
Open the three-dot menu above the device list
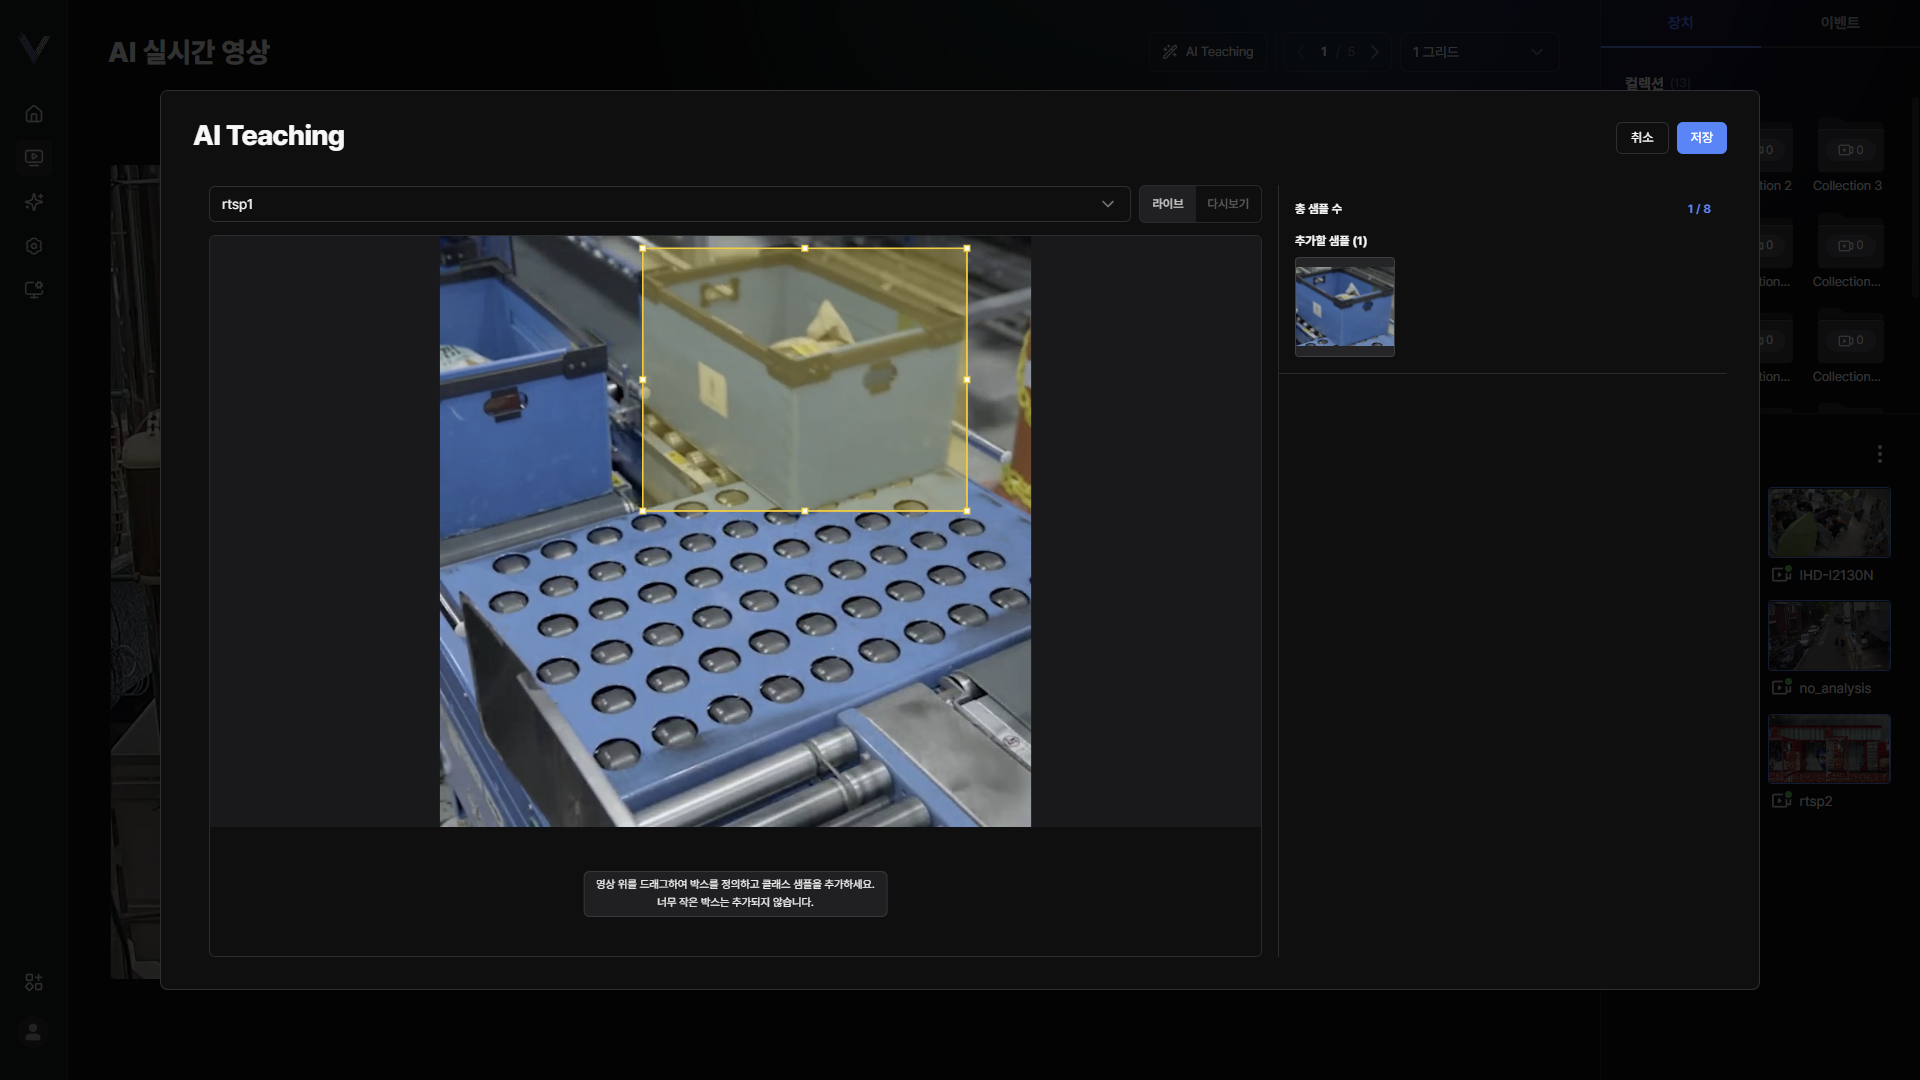click(1880, 454)
